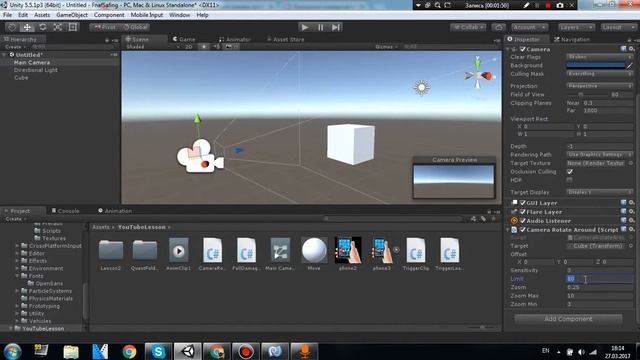Click the scene orientation gizmo
This screenshot has height=360, width=640.
[478, 75]
